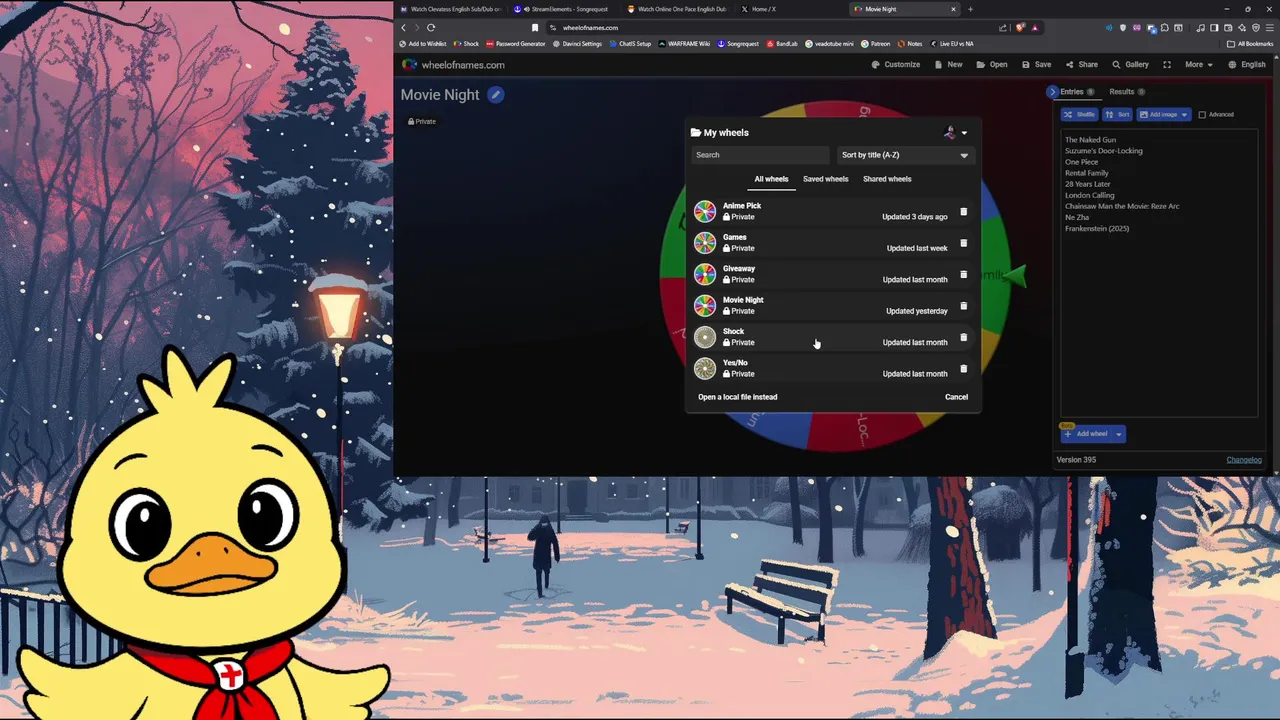Open the Games wheel row
This screenshot has width=1280, height=720.
click(x=832, y=243)
